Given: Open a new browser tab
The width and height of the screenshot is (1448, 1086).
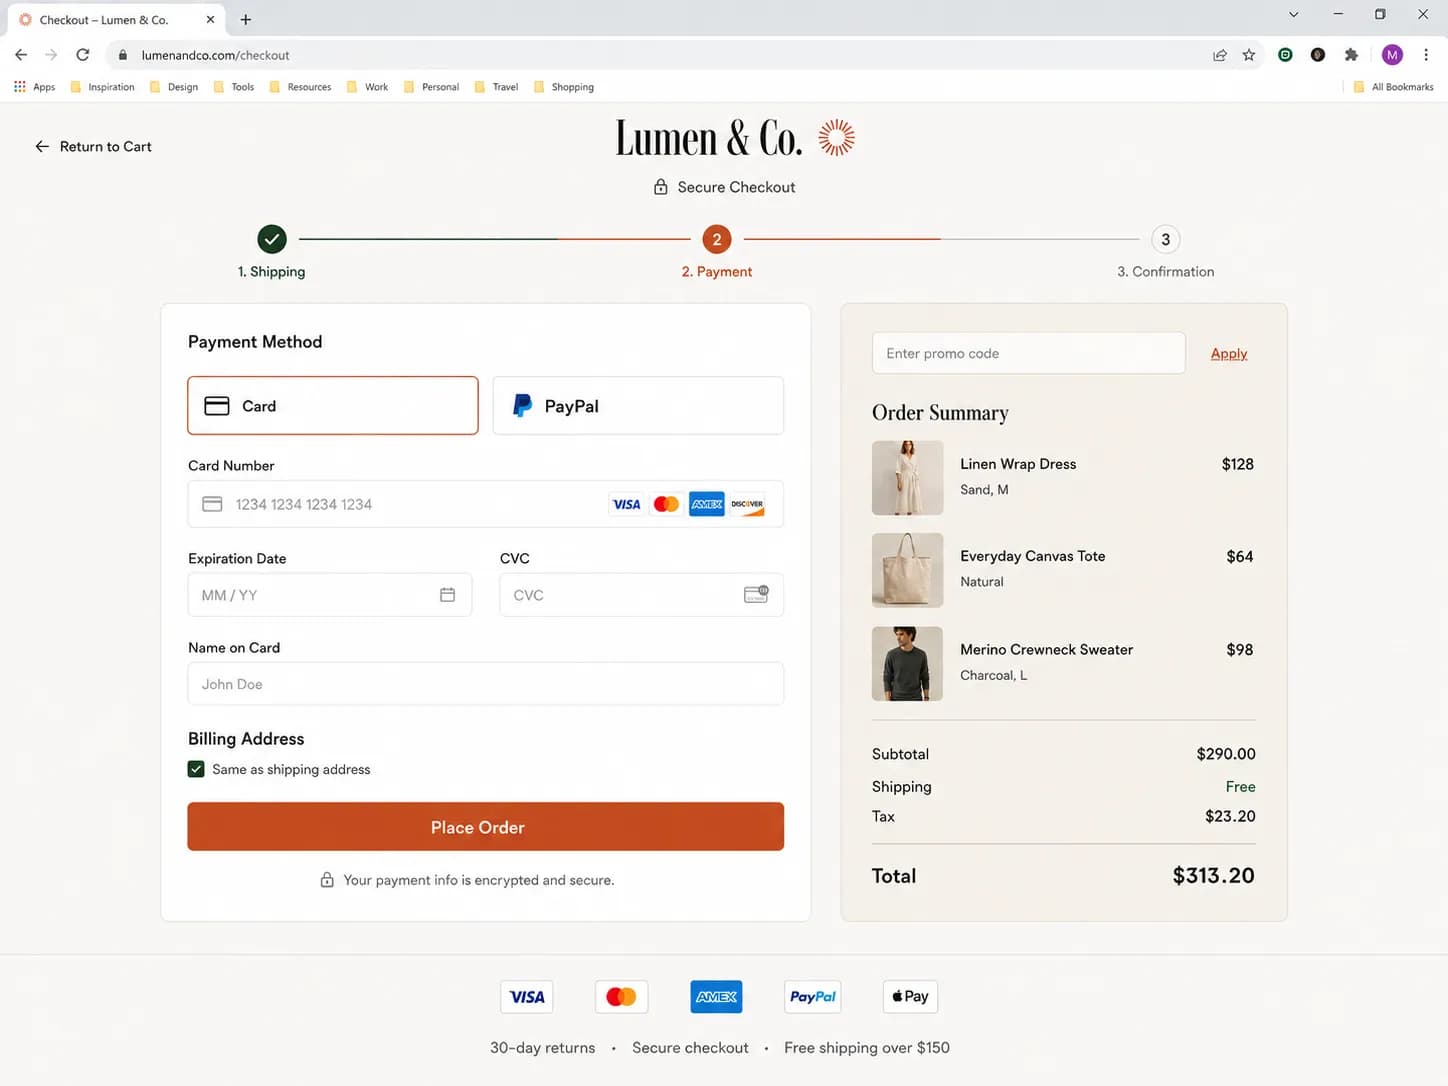Looking at the screenshot, I should point(246,19).
